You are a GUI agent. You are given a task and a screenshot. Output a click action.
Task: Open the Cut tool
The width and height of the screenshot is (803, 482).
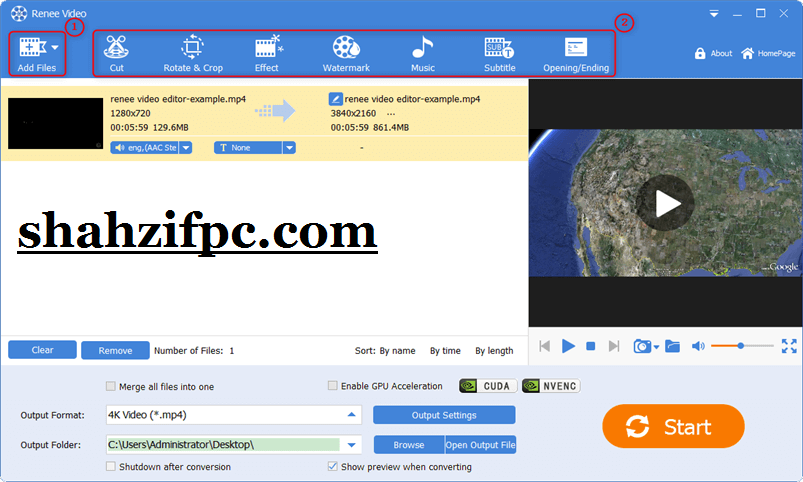(x=116, y=53)
